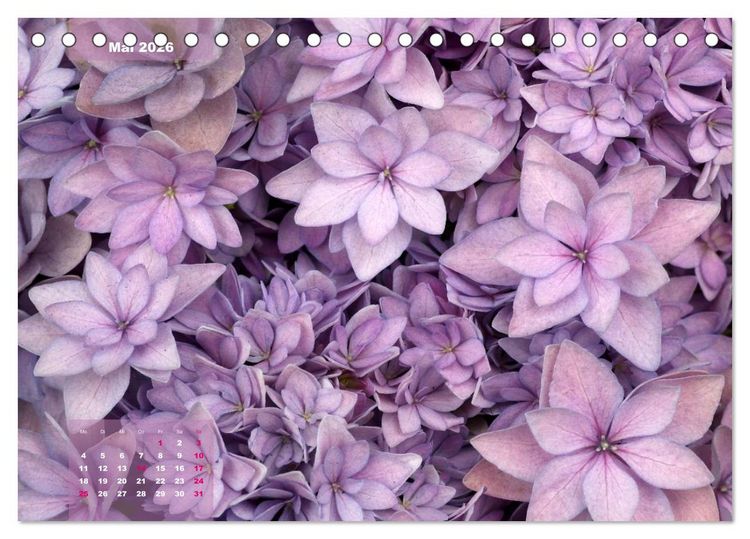Pick calendar day 4
Viewport: 750px width, 539px height.
tap(84, 456)
